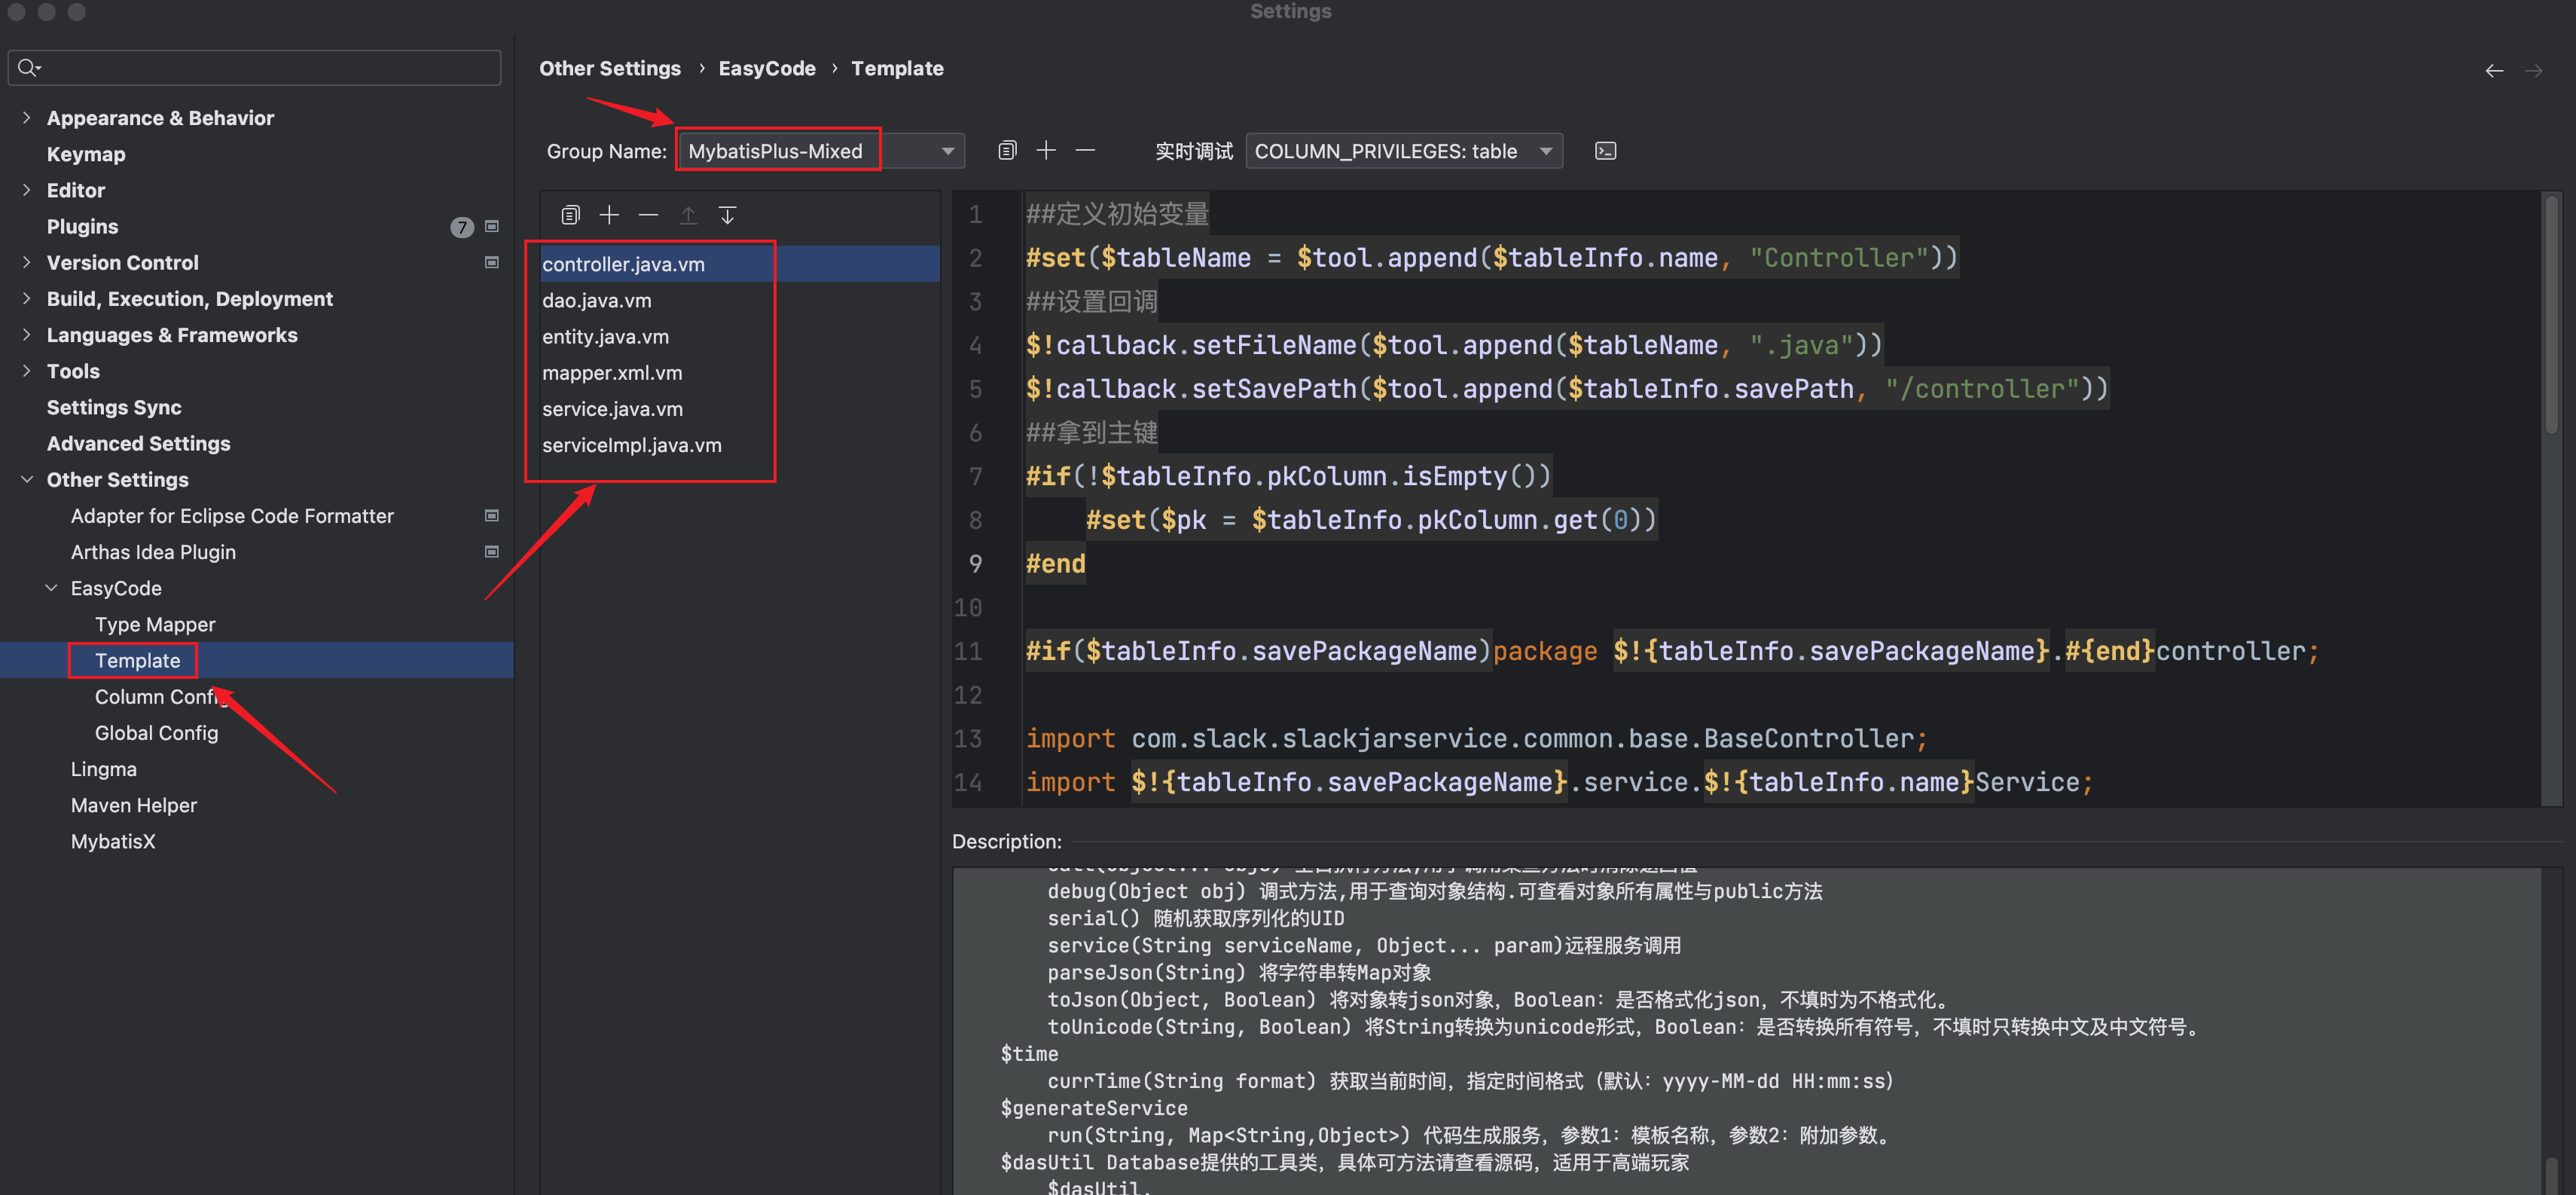2576x1195 pixels.
Task: Add a new template file with the plus icon
Action: 609,215
